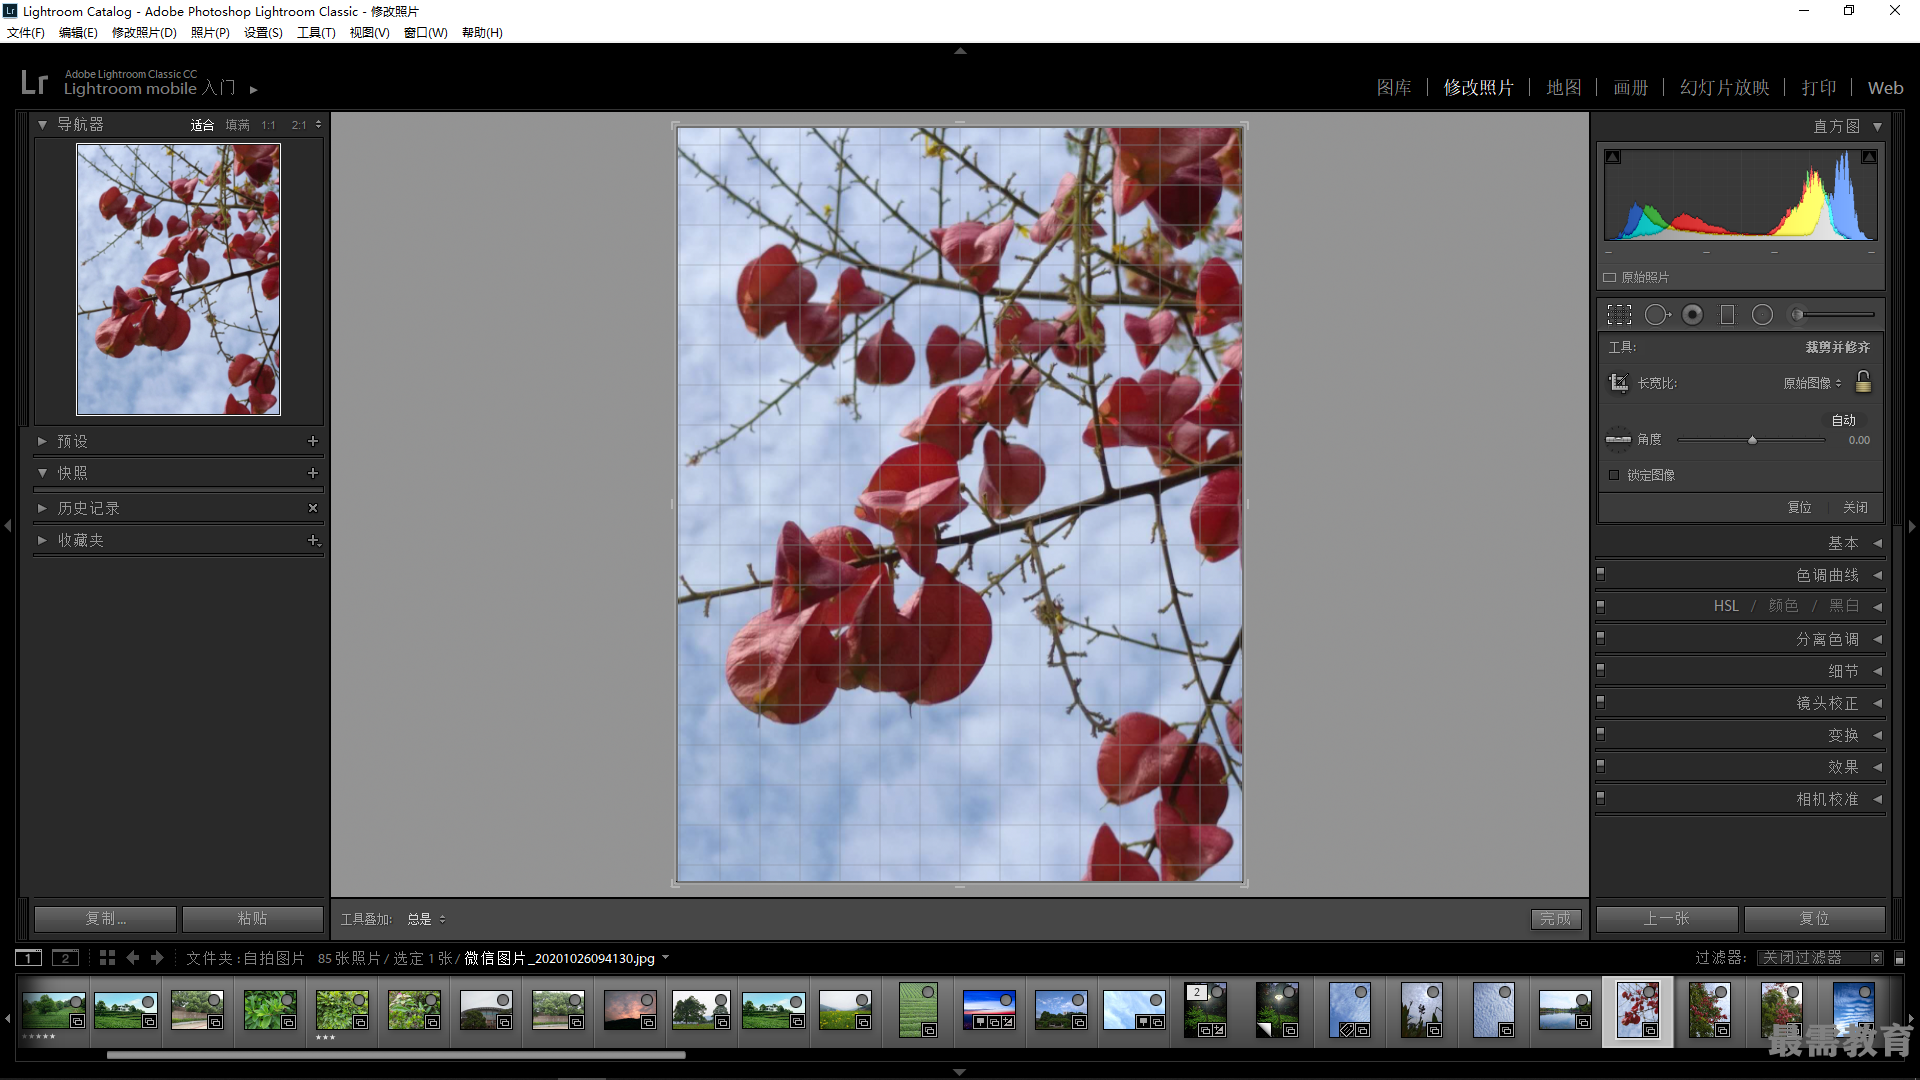Open the 关闭过滤器 filter dropdown
This screenshot has width=1920, height=1080.
coord(1820,958)
